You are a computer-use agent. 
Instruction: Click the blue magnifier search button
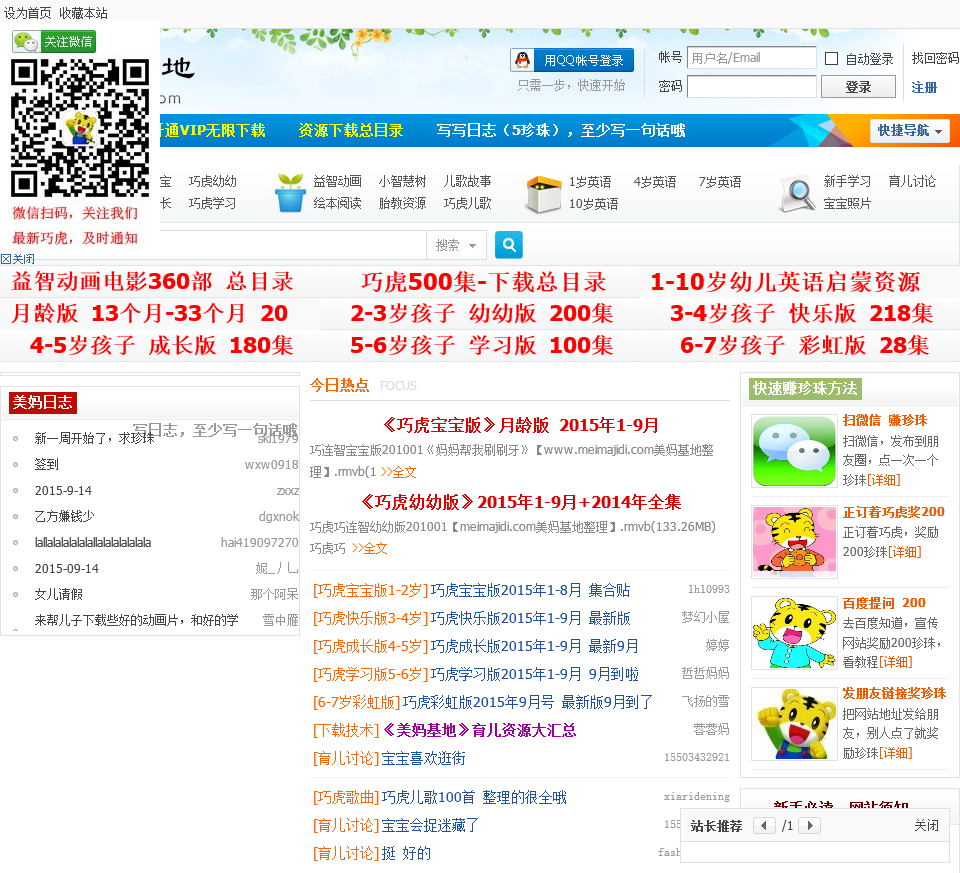pyautogui.click(x=509, y=245)
